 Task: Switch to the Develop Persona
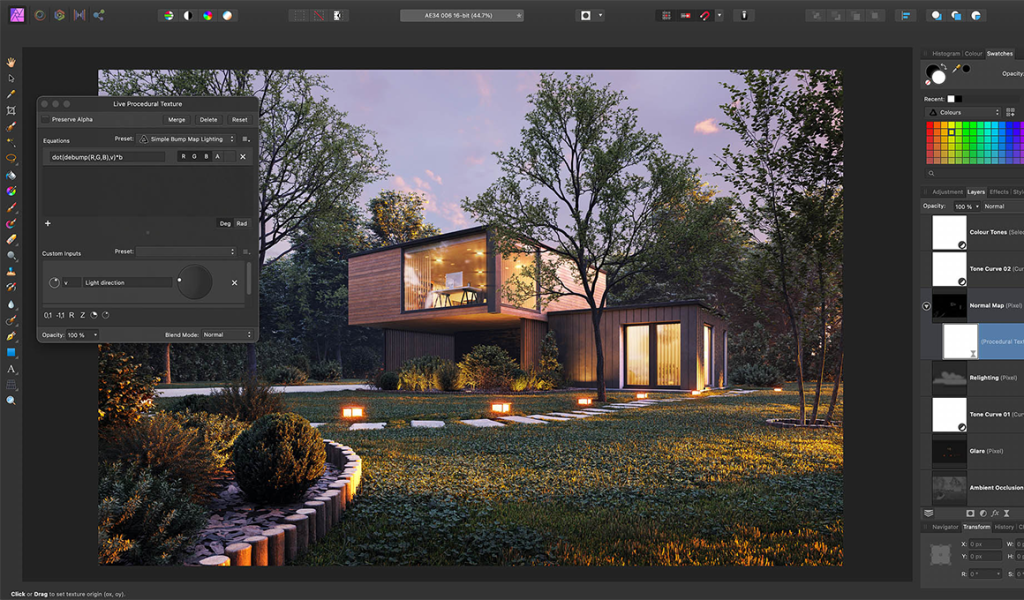[60, 15]
